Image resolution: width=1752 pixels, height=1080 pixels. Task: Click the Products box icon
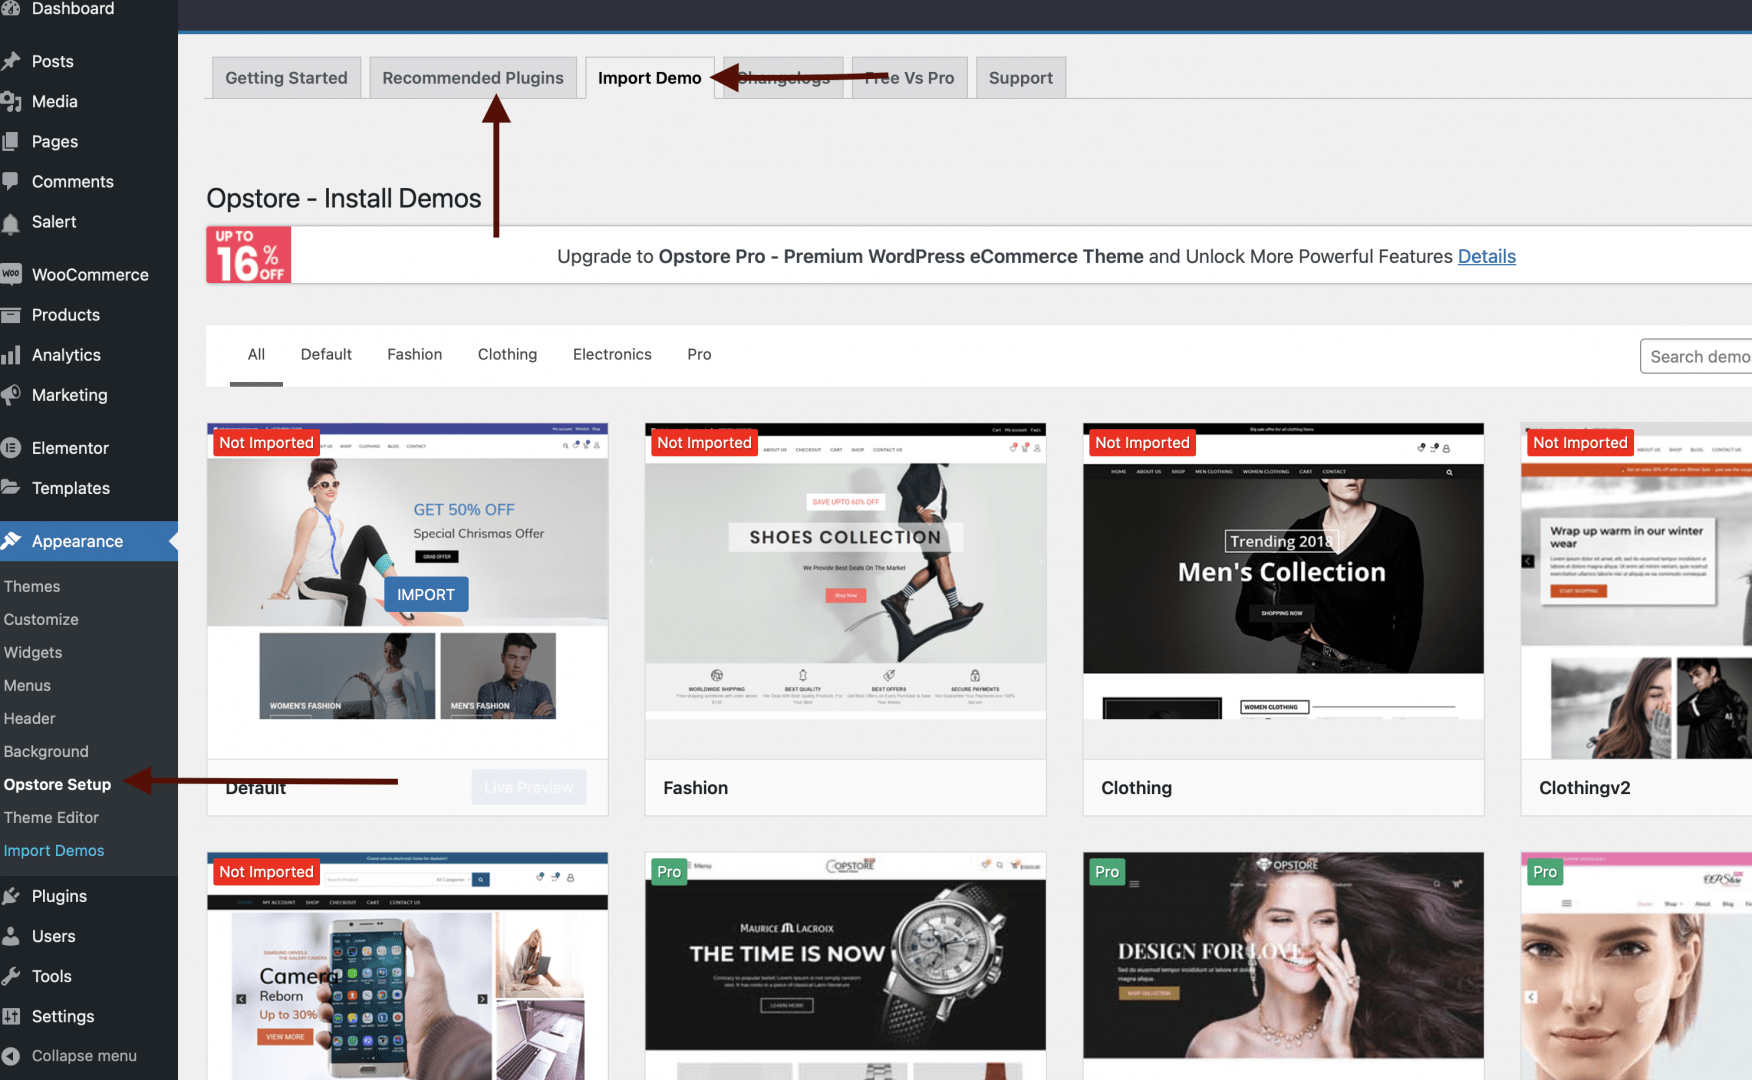11,314
